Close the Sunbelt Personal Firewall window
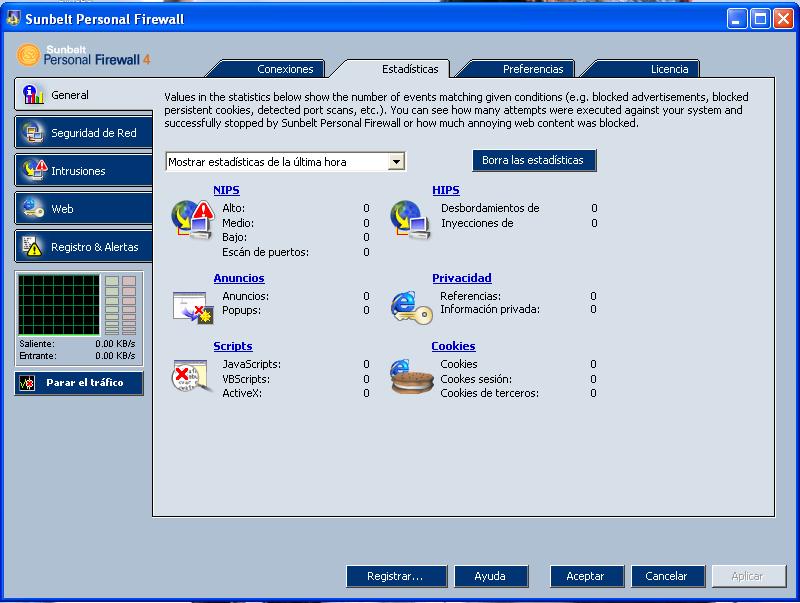Viewport: 800px width, 603px height. coord(783,19)
